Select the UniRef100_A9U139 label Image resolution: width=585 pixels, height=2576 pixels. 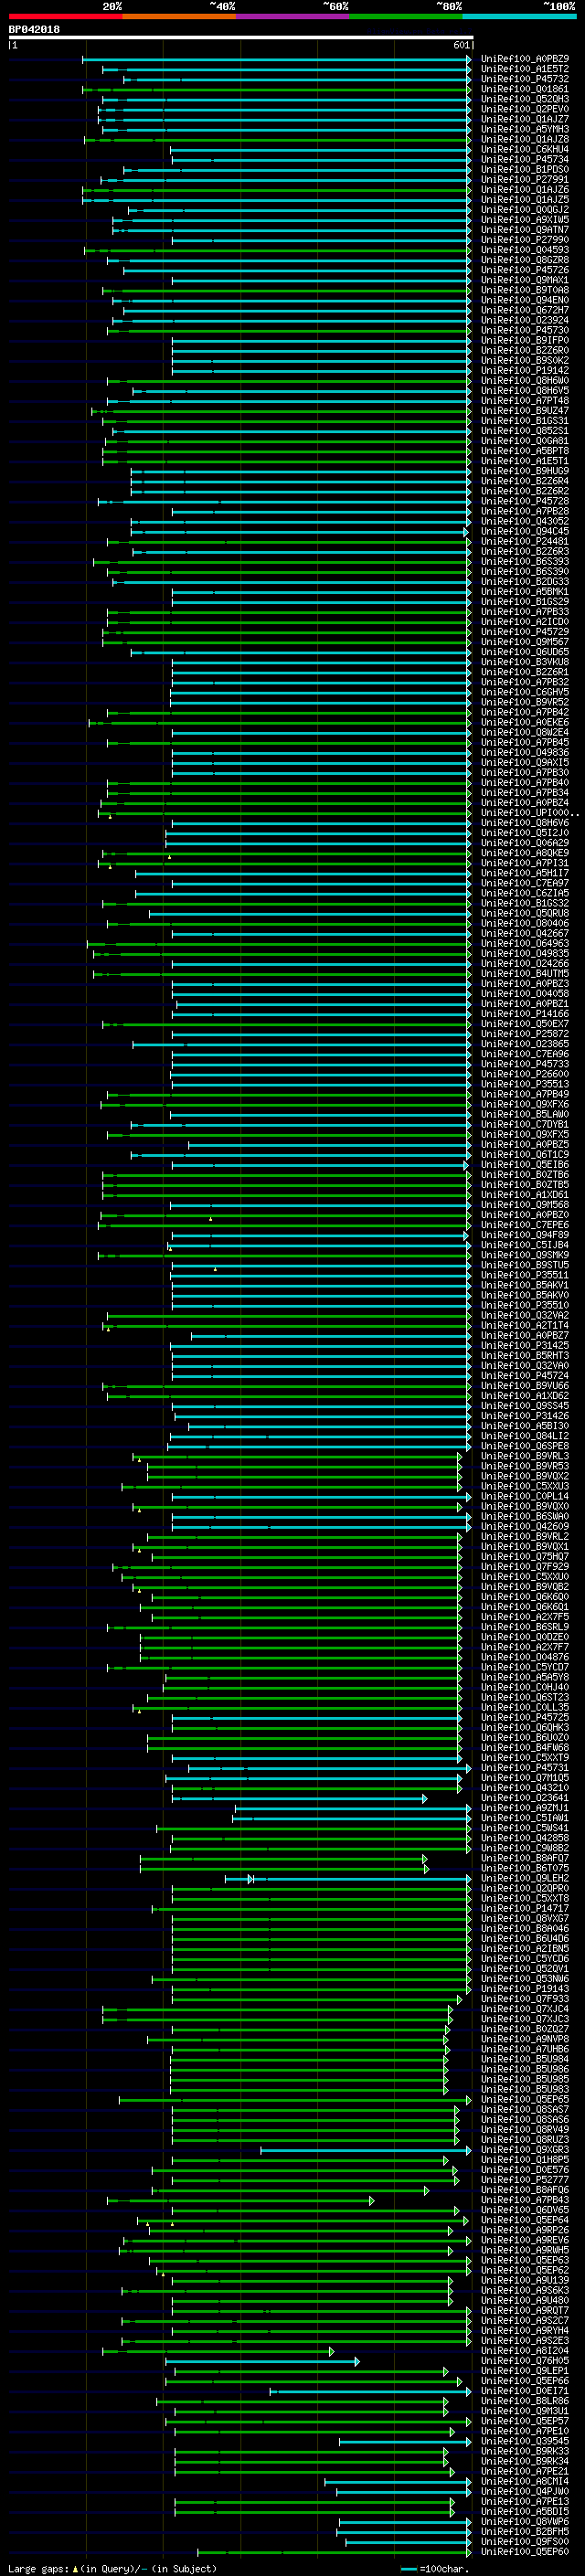pos(525,2280)
